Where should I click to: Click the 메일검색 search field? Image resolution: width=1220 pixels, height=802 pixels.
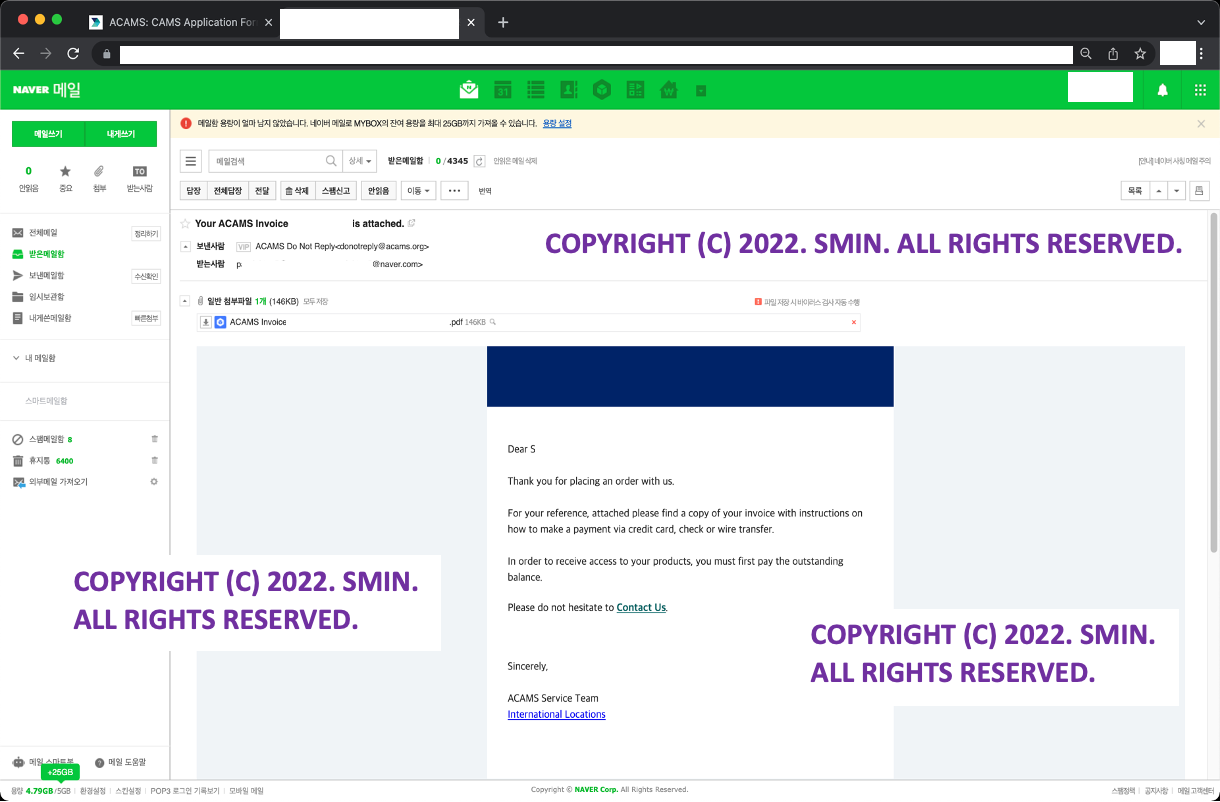[x=267, y=161]
